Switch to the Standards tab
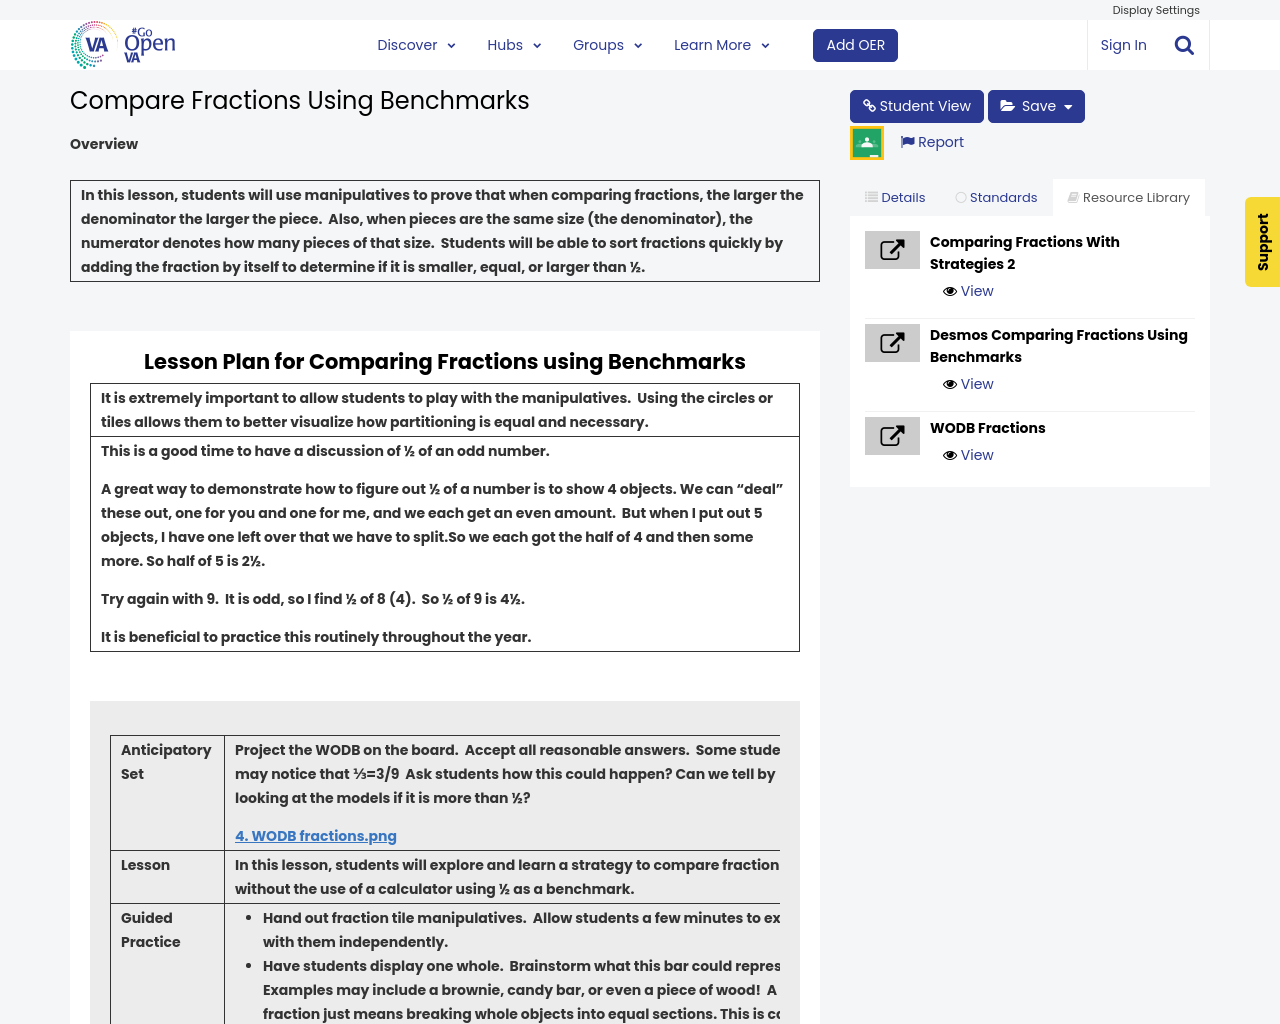The width and height of the screenshot is (1280, 1024). point(996,198)
